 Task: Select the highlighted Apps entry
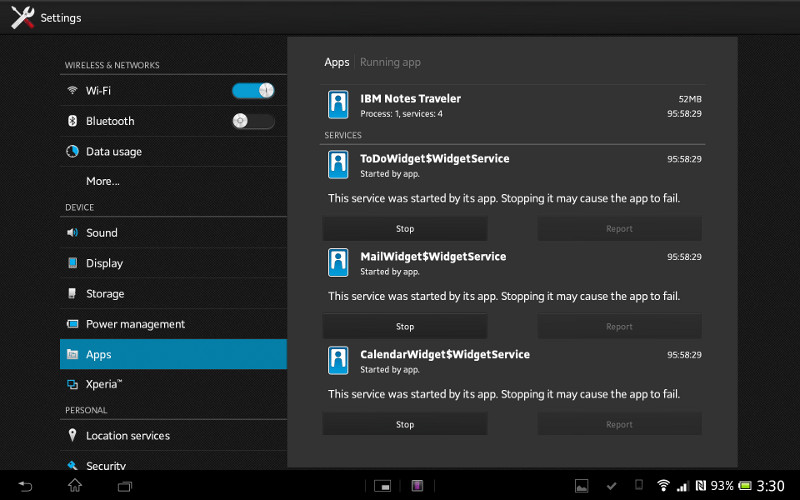tap(173, 354)
